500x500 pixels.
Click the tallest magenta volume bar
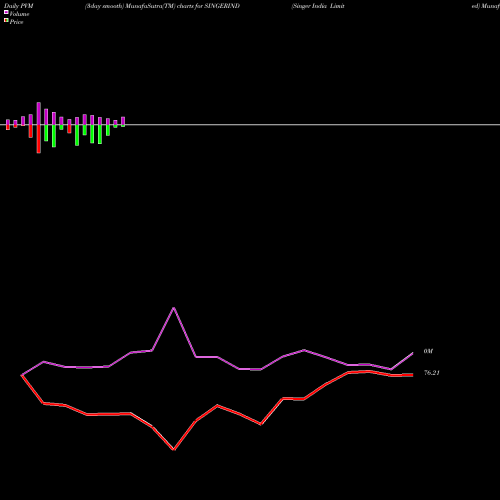tap(39, 114)
